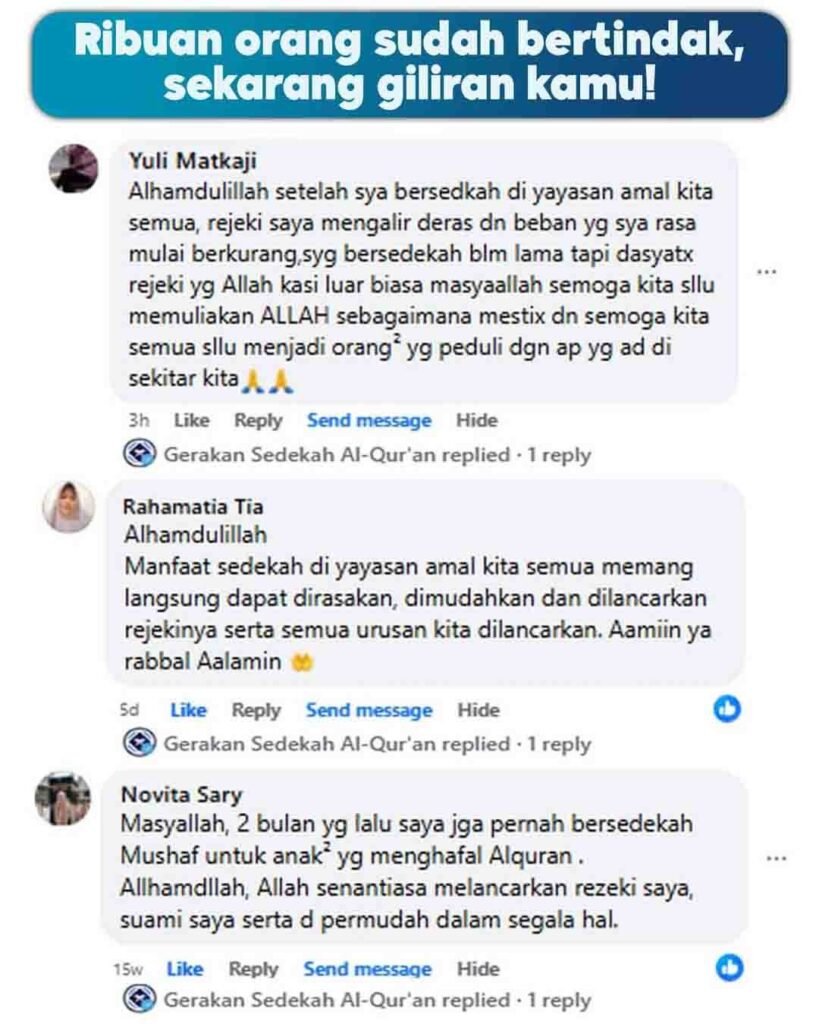Image resolution: width=819 pixels, height=1024 pixels.
Task: Like Yuli Matkaji's comment
Action: pyautogui.click(x=191, y=420)
